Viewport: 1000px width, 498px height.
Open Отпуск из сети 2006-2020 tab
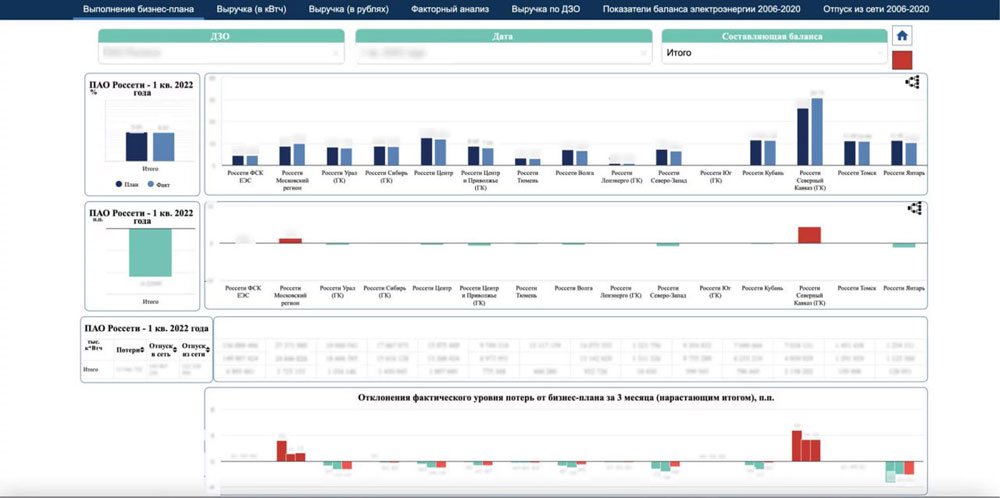point(875,8)
